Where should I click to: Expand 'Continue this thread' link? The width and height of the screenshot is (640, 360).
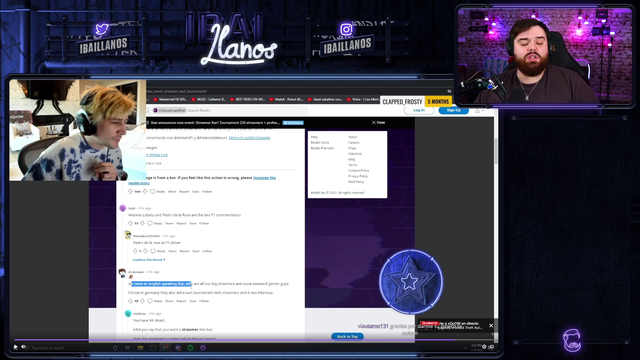click(149, 260)
